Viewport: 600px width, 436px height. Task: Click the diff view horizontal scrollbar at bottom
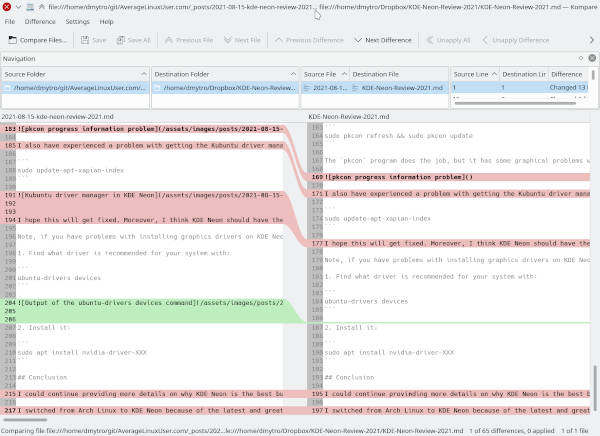pos(25,420)
